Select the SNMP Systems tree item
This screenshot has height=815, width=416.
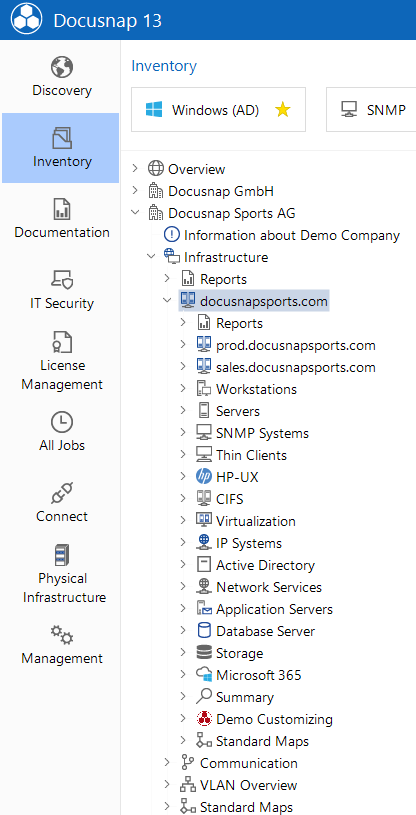[263, 433]
